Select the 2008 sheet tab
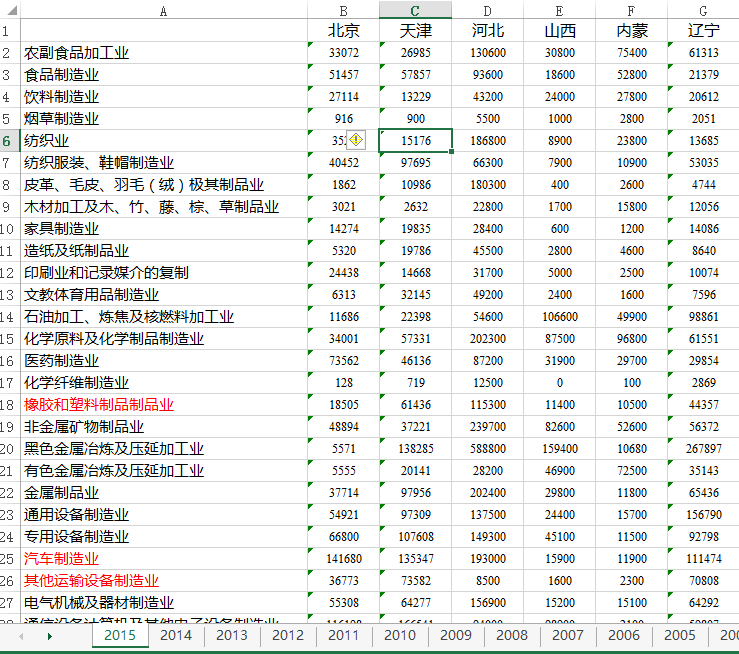 512,635
